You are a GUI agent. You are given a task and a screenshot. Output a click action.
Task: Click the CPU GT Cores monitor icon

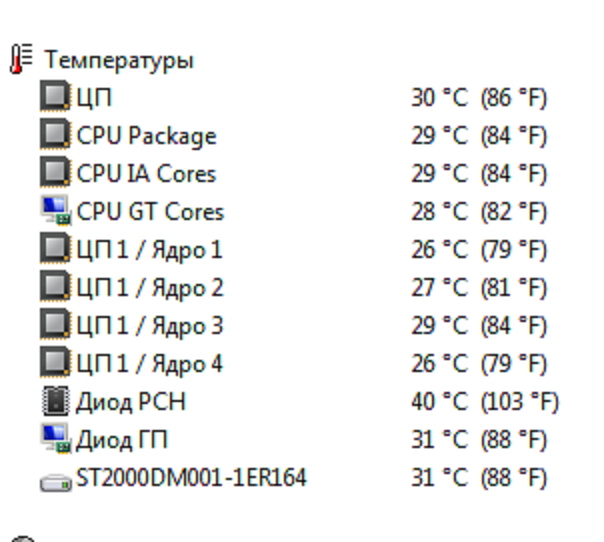click(x=55, y=210)
